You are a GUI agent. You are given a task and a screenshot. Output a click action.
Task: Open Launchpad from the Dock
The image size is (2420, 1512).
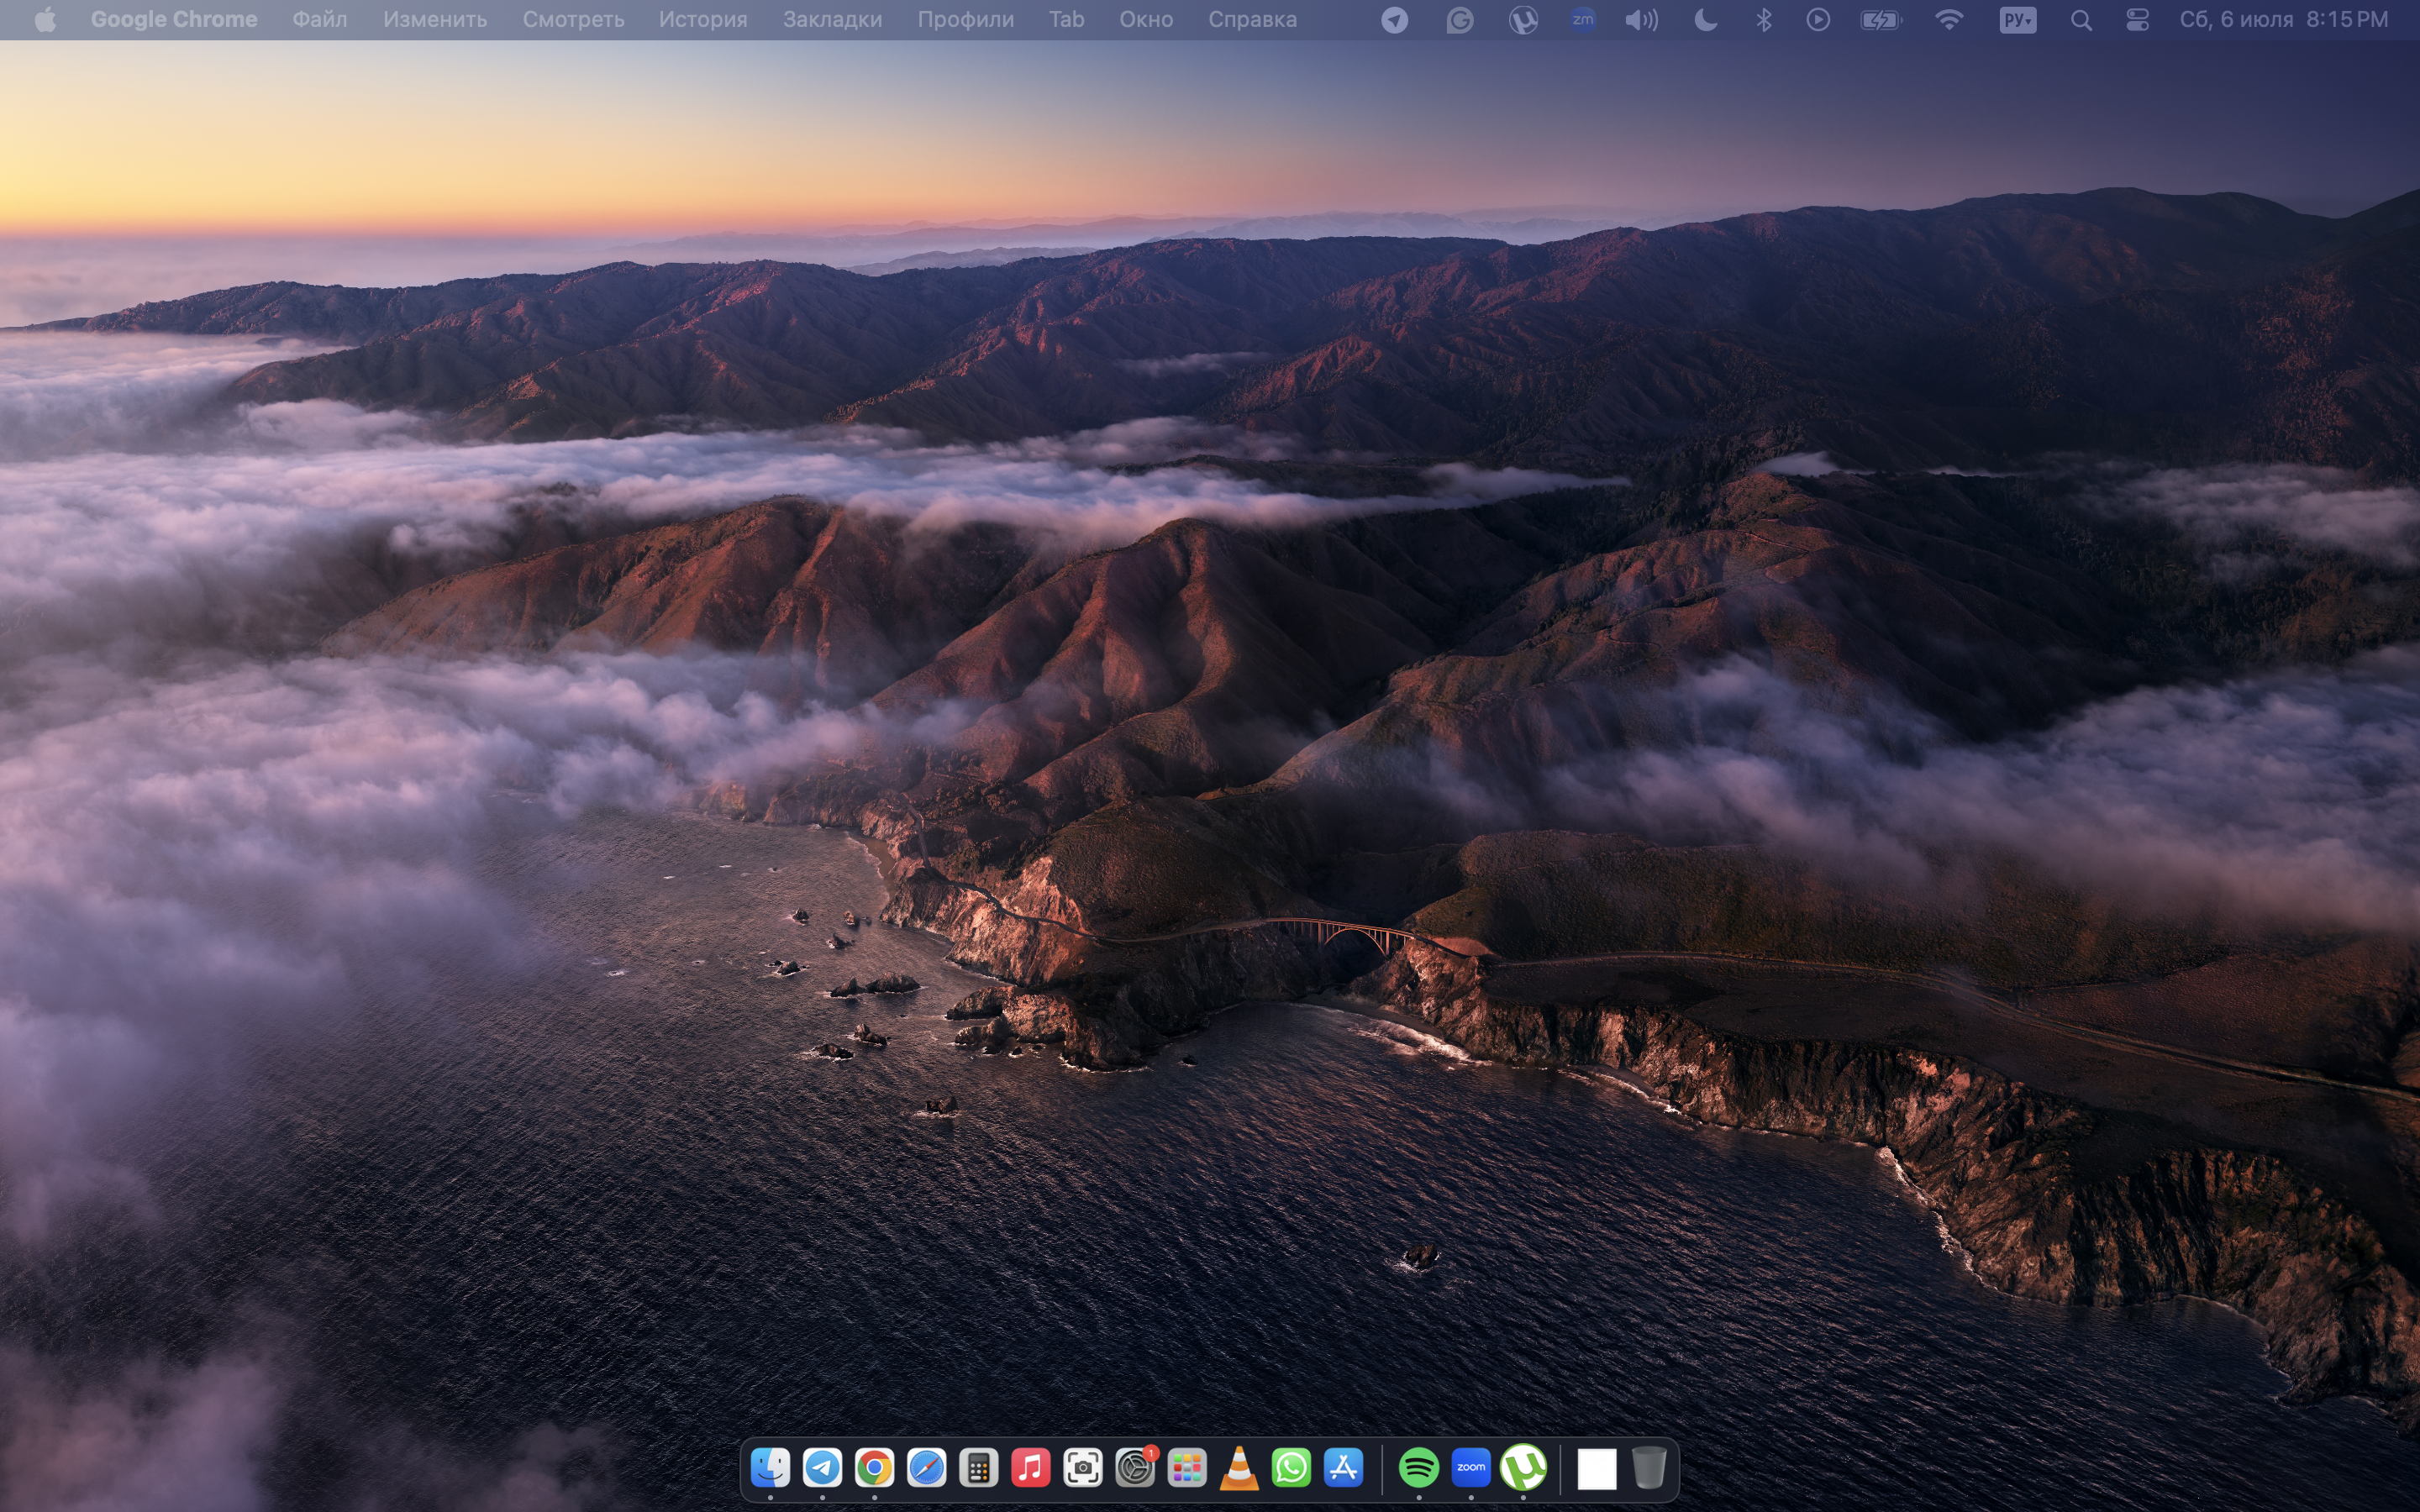click(x=1187, y=1468)
